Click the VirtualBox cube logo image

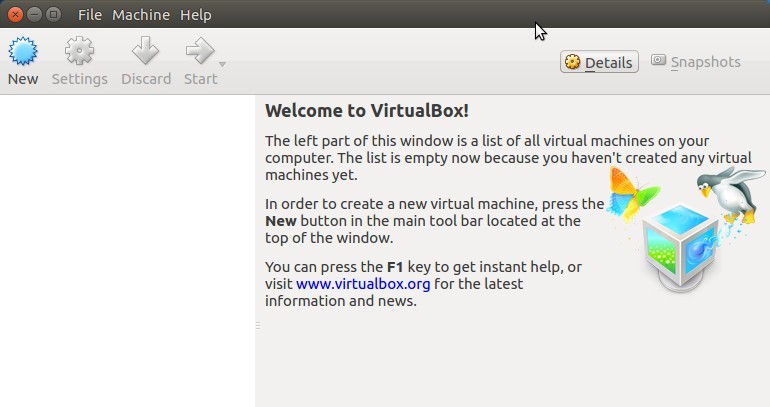pyautogui.click(x=681, y=248)
